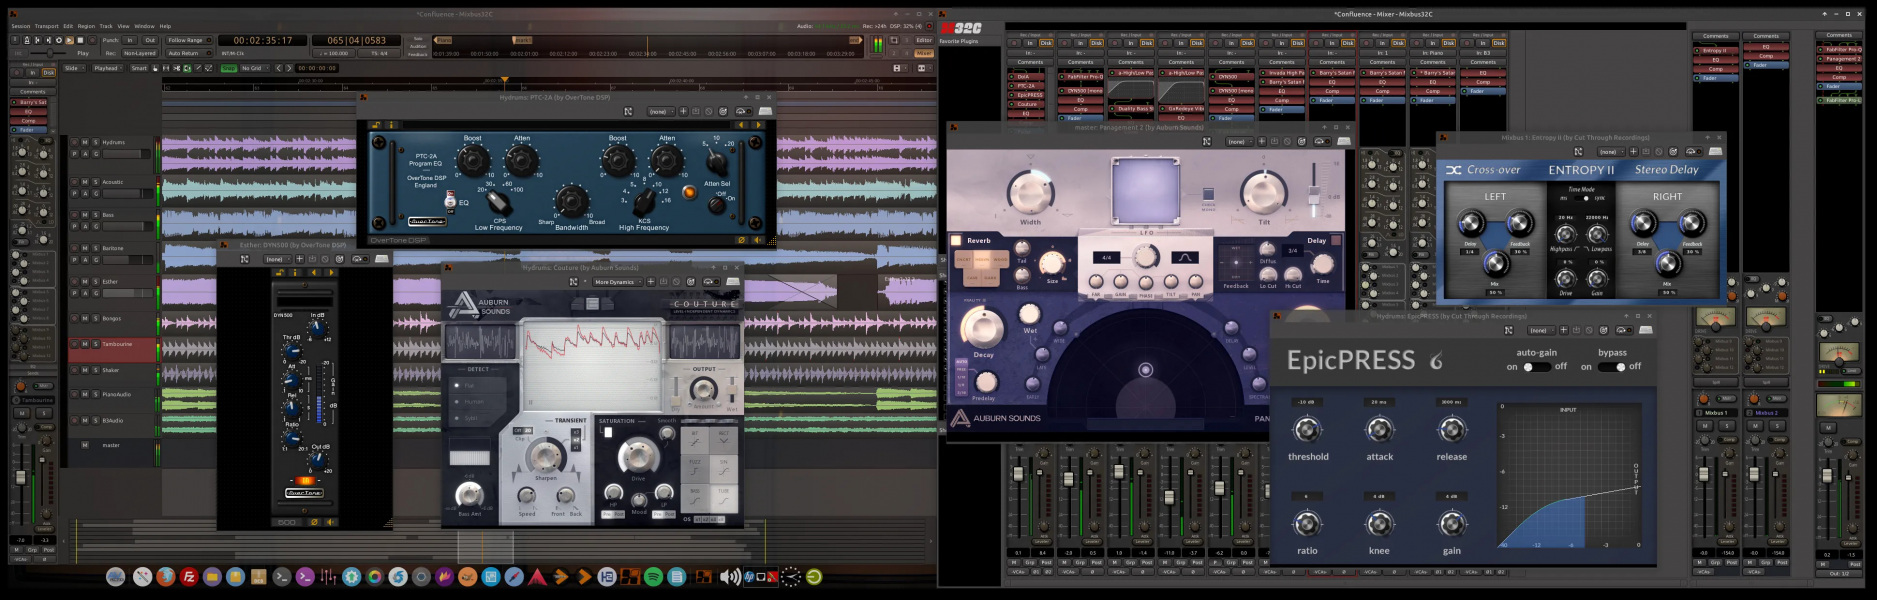Open the Region menu
The height and width of the screenshot is (600, 1877).
86,26
